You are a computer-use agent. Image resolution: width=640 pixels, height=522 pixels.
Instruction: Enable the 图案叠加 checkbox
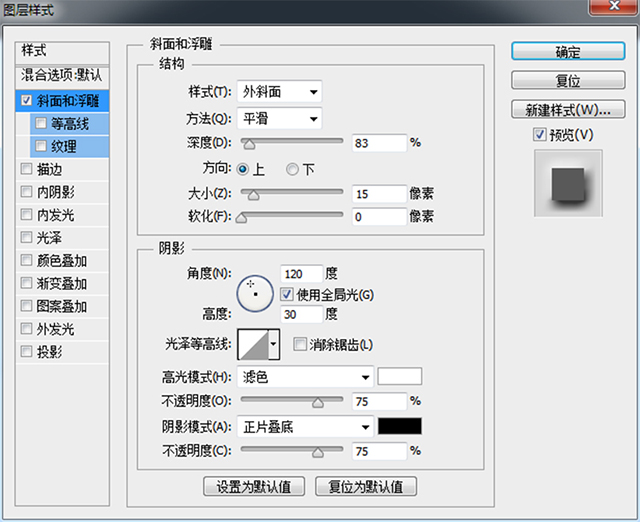pos(27,306)
